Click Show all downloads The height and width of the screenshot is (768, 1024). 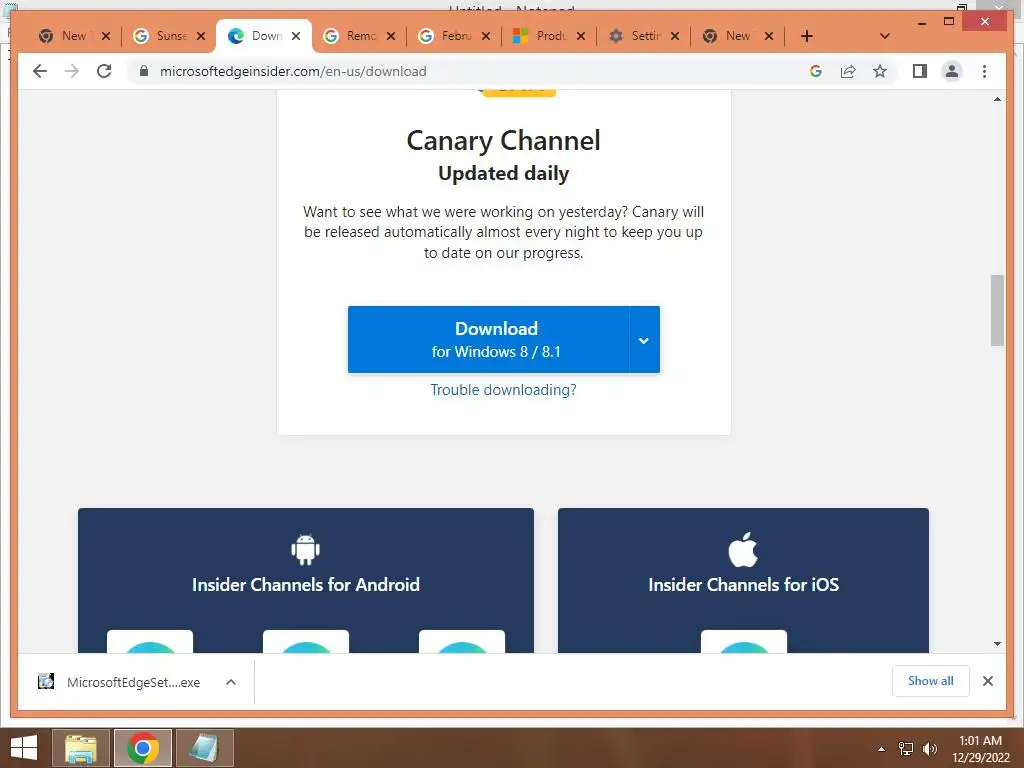pos(931,681)
